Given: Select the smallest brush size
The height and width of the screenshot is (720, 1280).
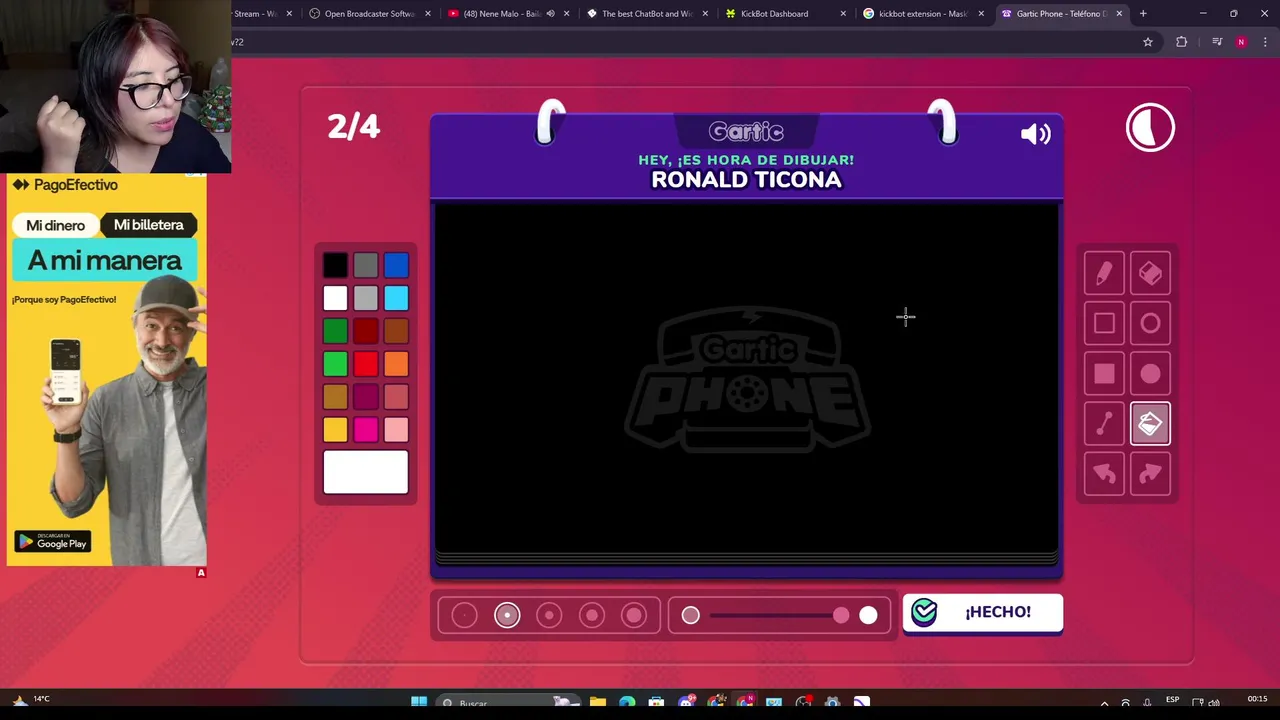Looking at the screenshot, I should (x=464, y=616).
